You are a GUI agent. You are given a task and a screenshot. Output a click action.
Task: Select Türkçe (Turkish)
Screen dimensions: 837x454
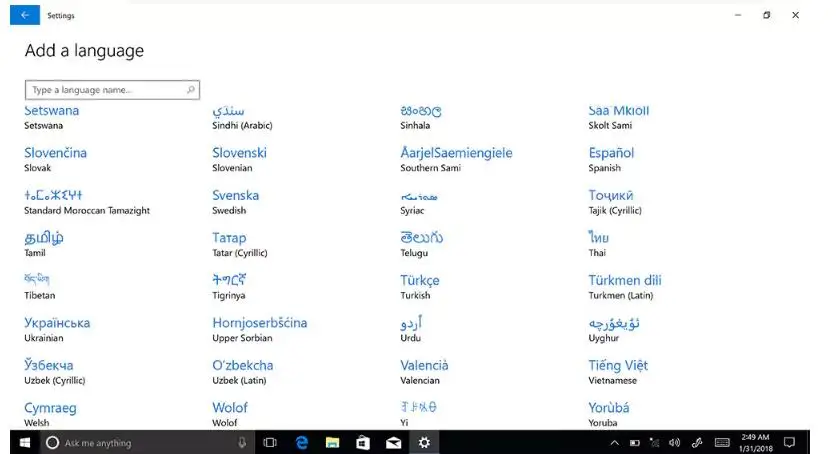tap(420, 287)
